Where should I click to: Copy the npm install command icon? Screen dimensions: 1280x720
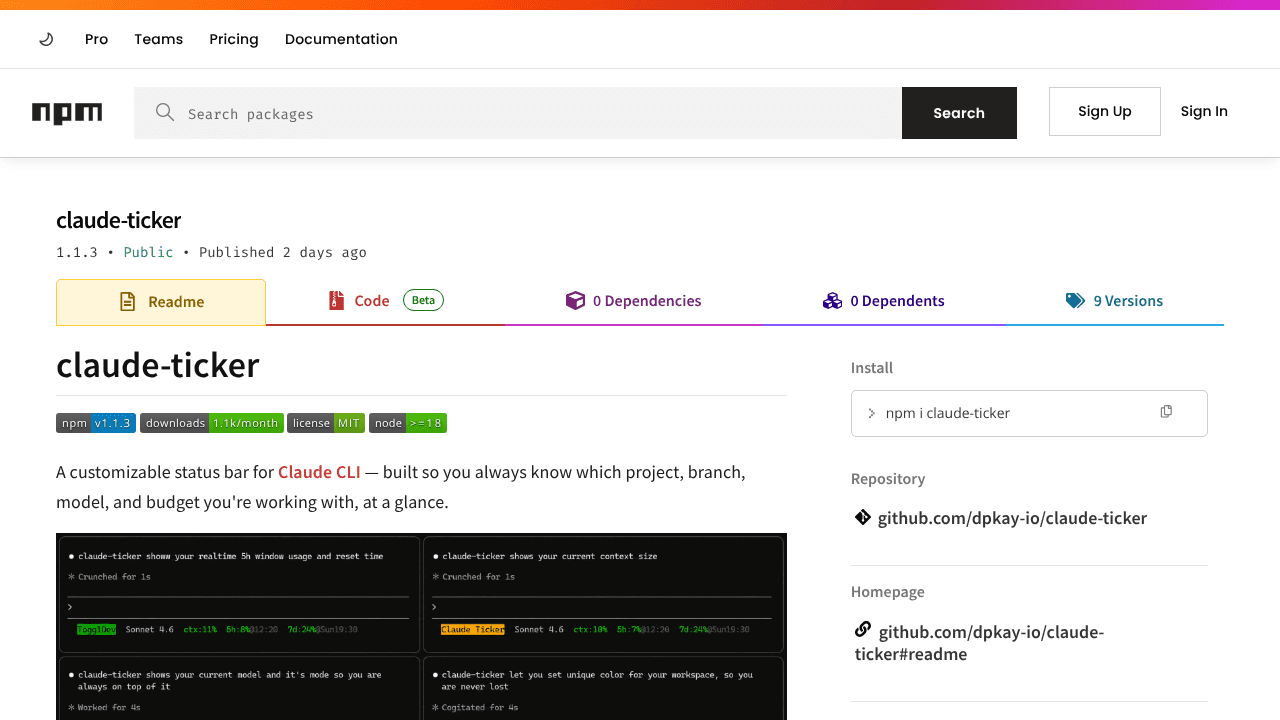coord(1166,412)
